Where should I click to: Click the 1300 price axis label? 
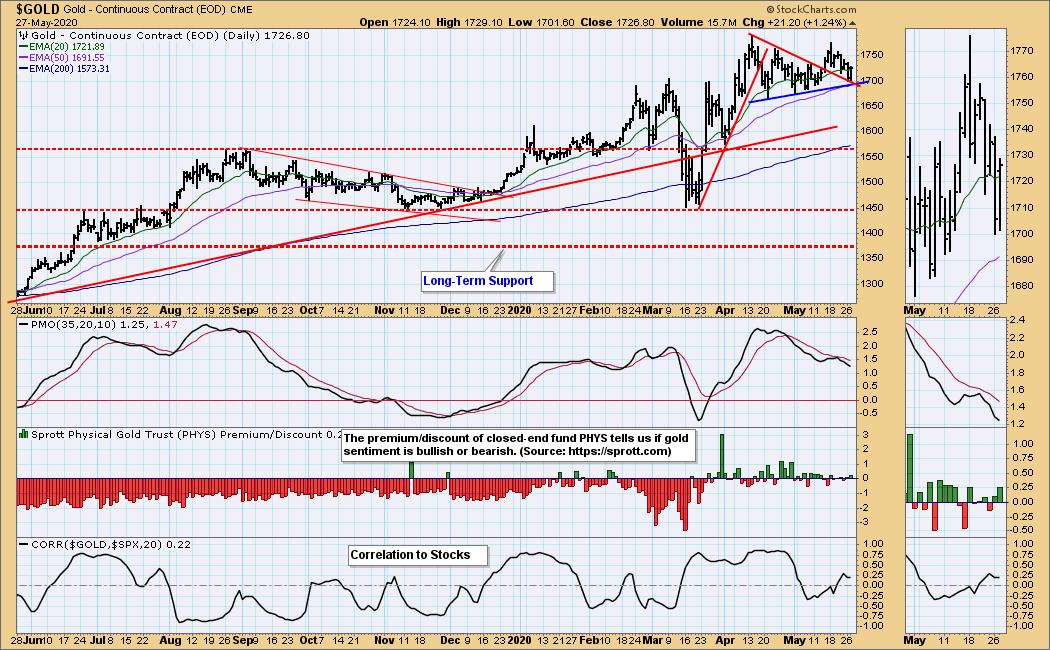[872, 283]
